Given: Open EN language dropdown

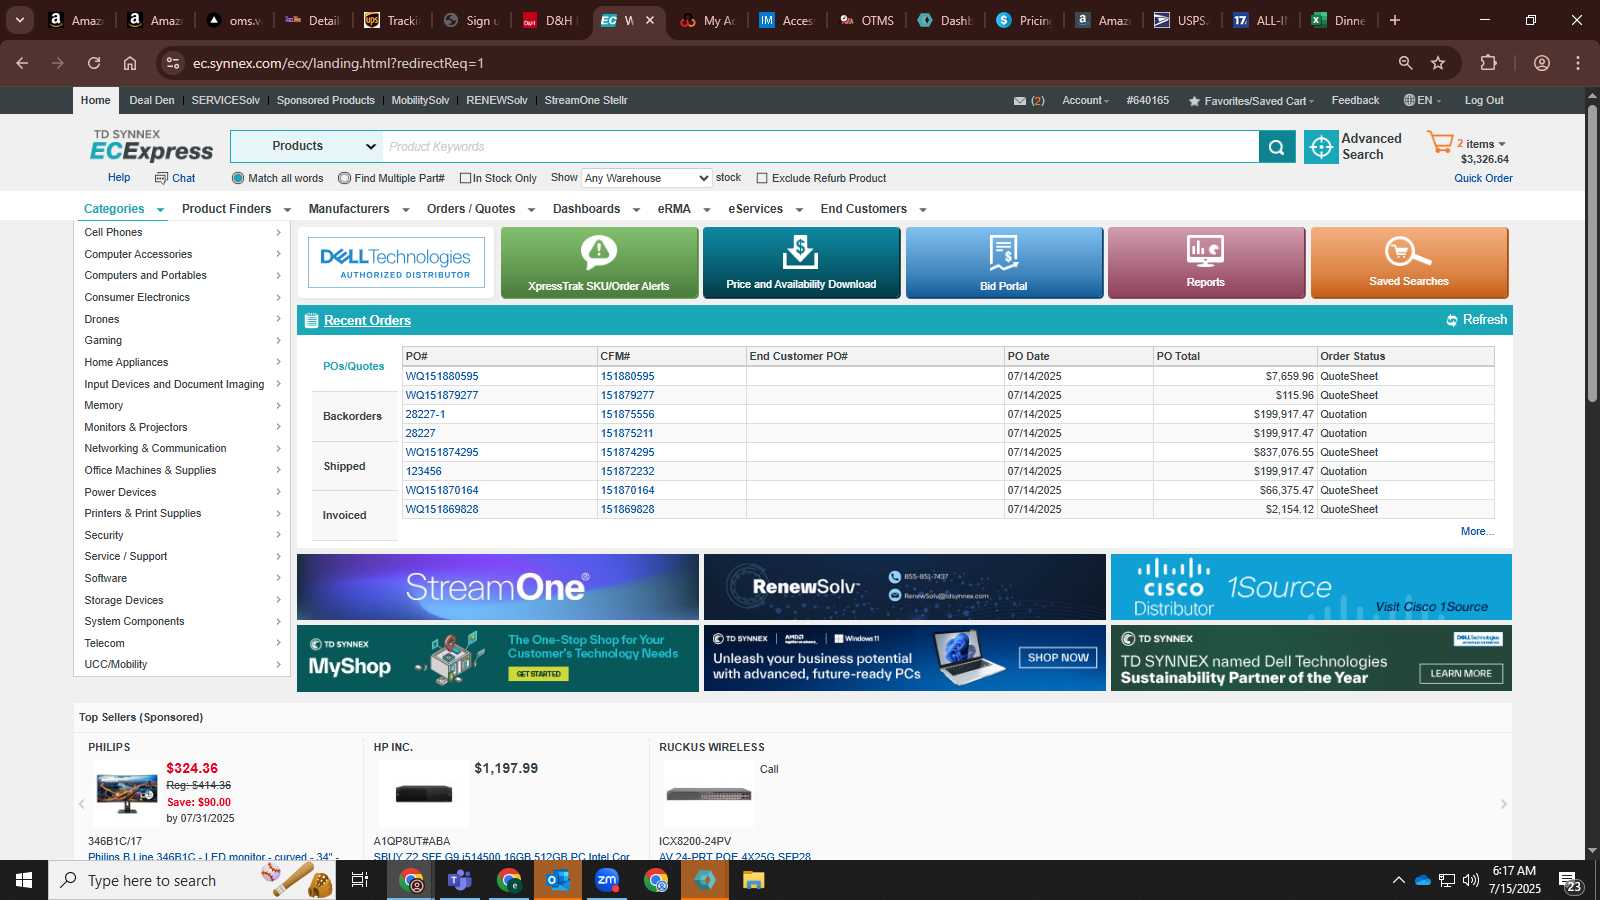Looking at the screenshot, I should tap(1422, 101).
